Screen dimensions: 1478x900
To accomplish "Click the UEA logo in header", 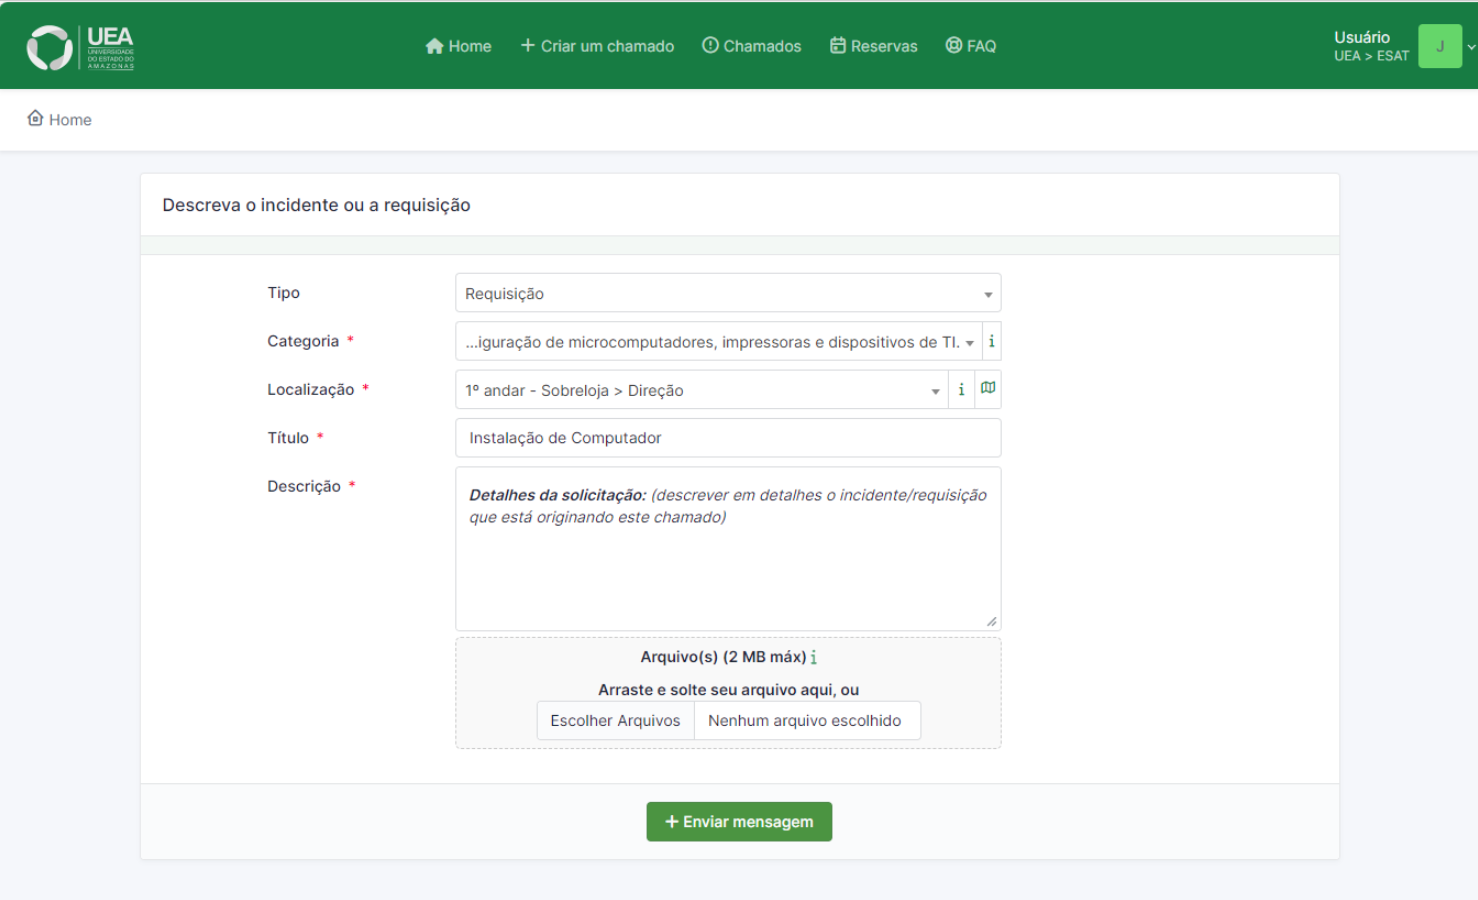I will [80, 47].
